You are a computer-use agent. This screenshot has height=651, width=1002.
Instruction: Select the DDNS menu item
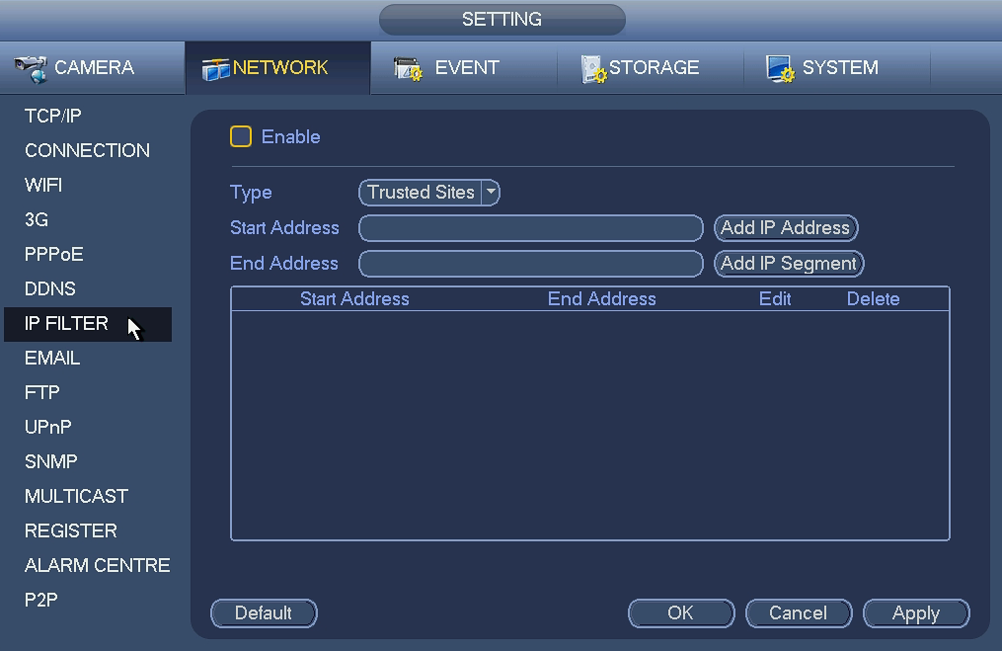50,289
